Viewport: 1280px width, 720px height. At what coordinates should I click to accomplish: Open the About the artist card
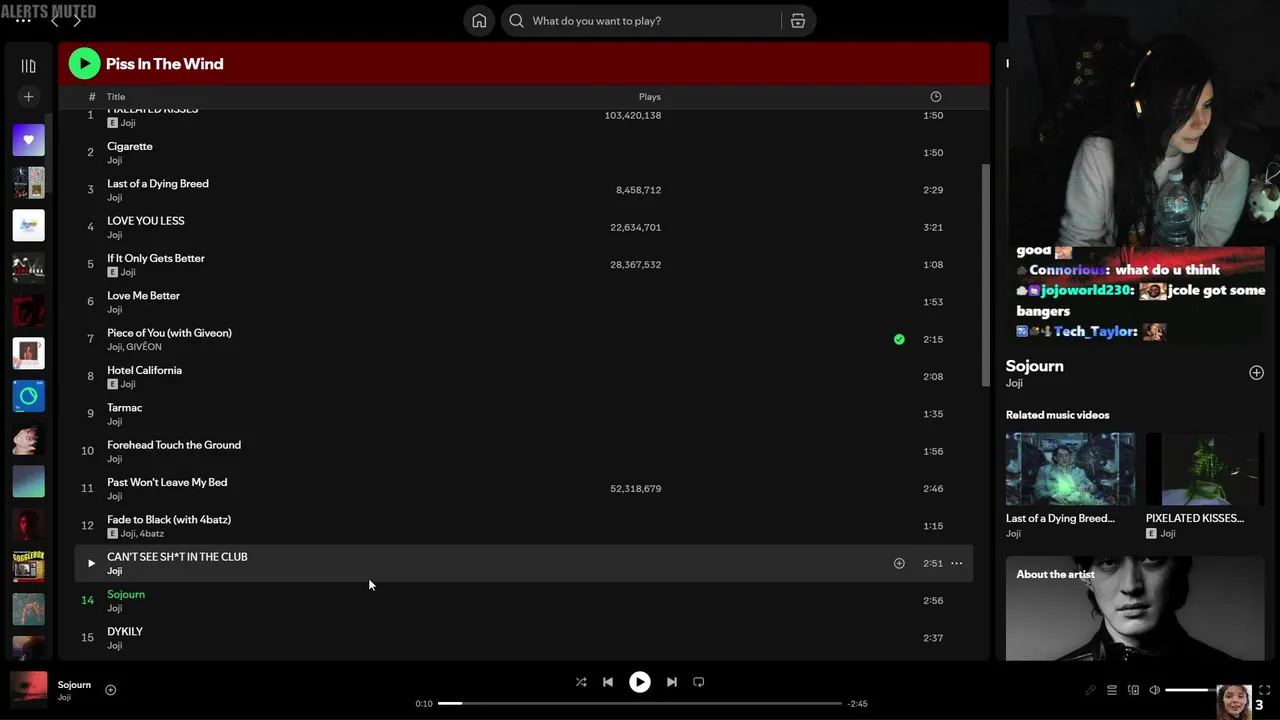(x=1135, y=608)
